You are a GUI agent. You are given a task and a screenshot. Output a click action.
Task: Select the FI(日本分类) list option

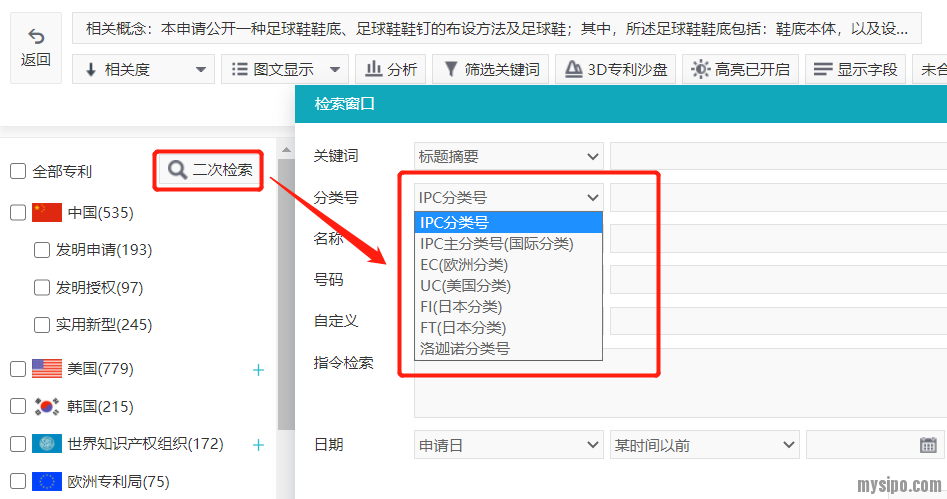coord(461,307)
